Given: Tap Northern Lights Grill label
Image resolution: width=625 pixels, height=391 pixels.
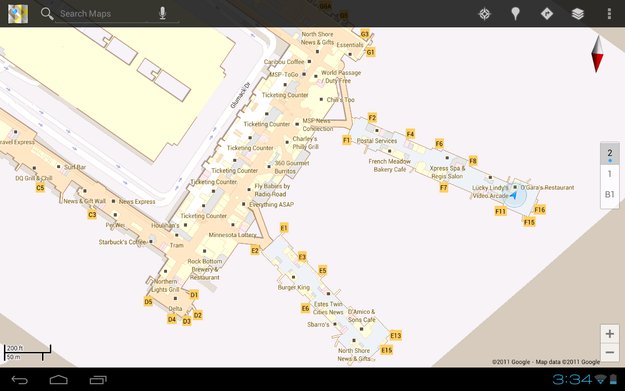Looking at the screenshot, I should tap(165, 285).
